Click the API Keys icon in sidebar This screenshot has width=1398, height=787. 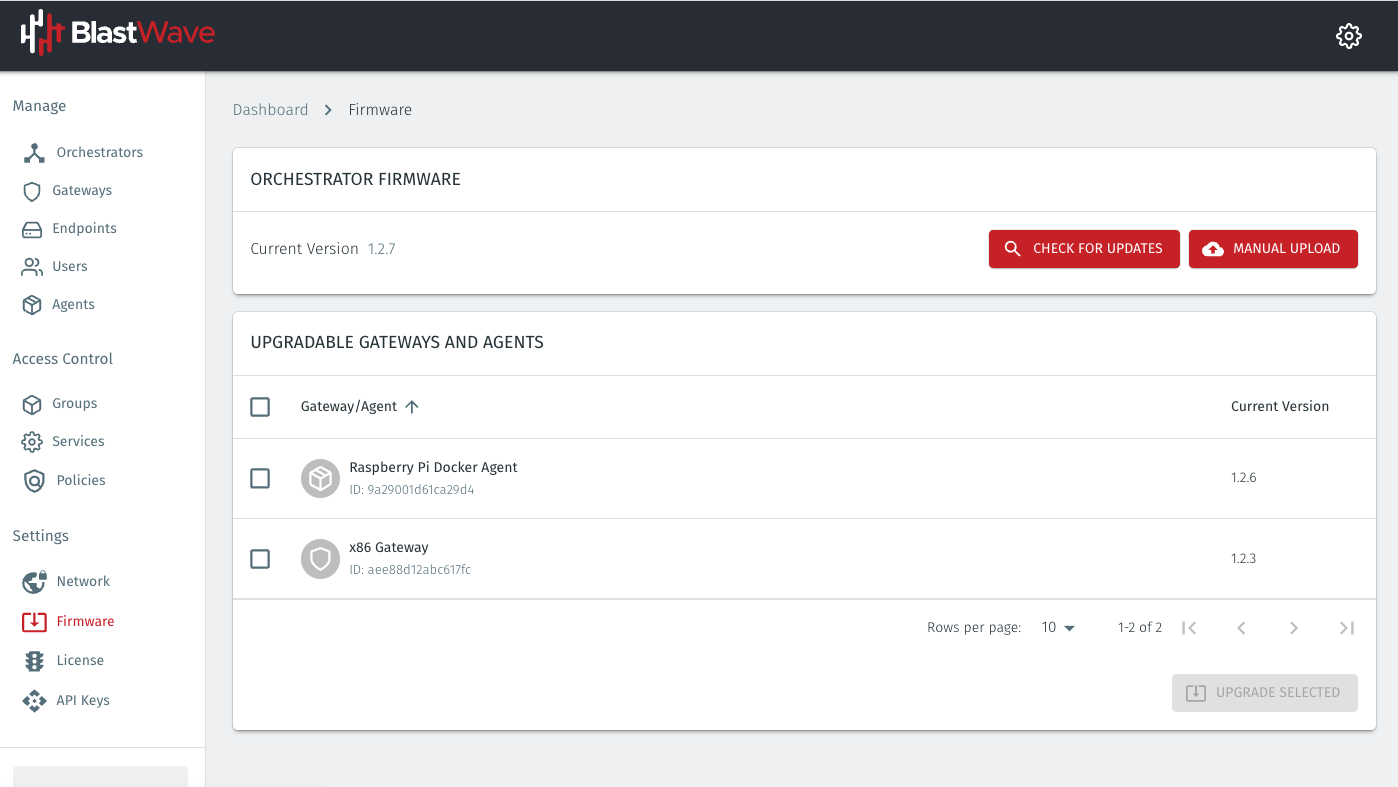(x=34, y=701)
